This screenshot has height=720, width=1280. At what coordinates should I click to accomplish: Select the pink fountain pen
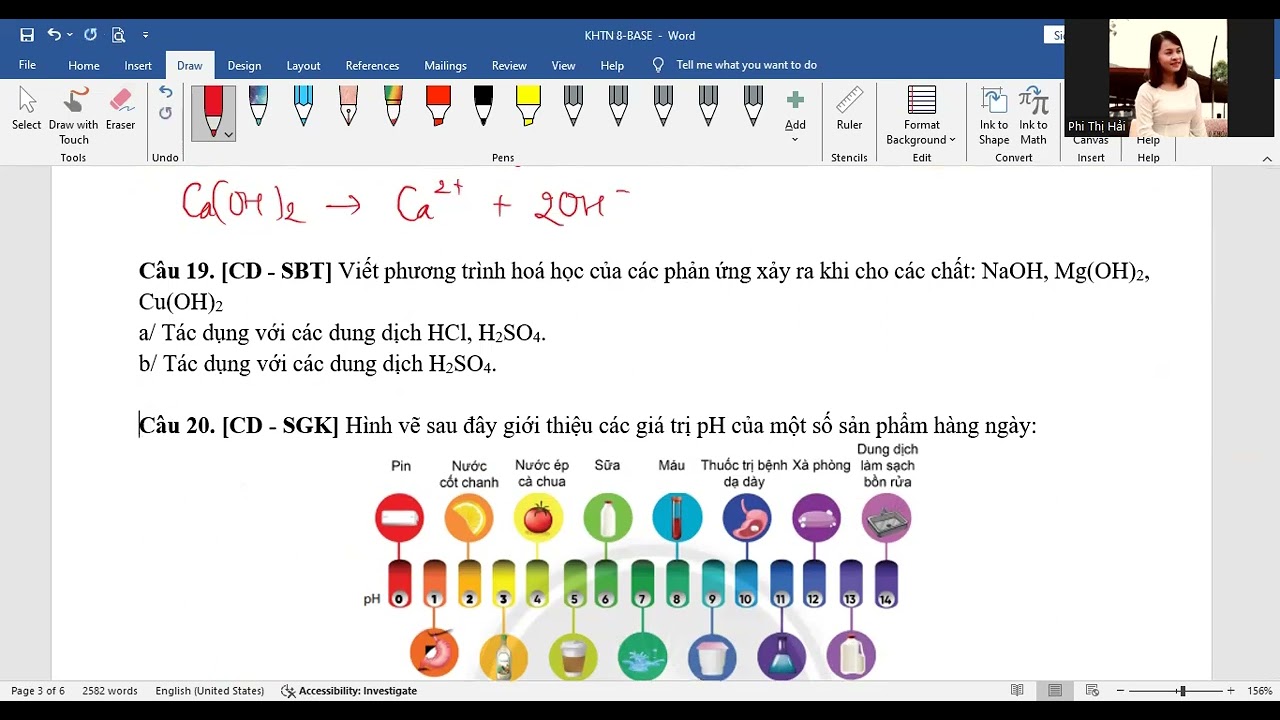pyautogui.click(x=348, y=106)
